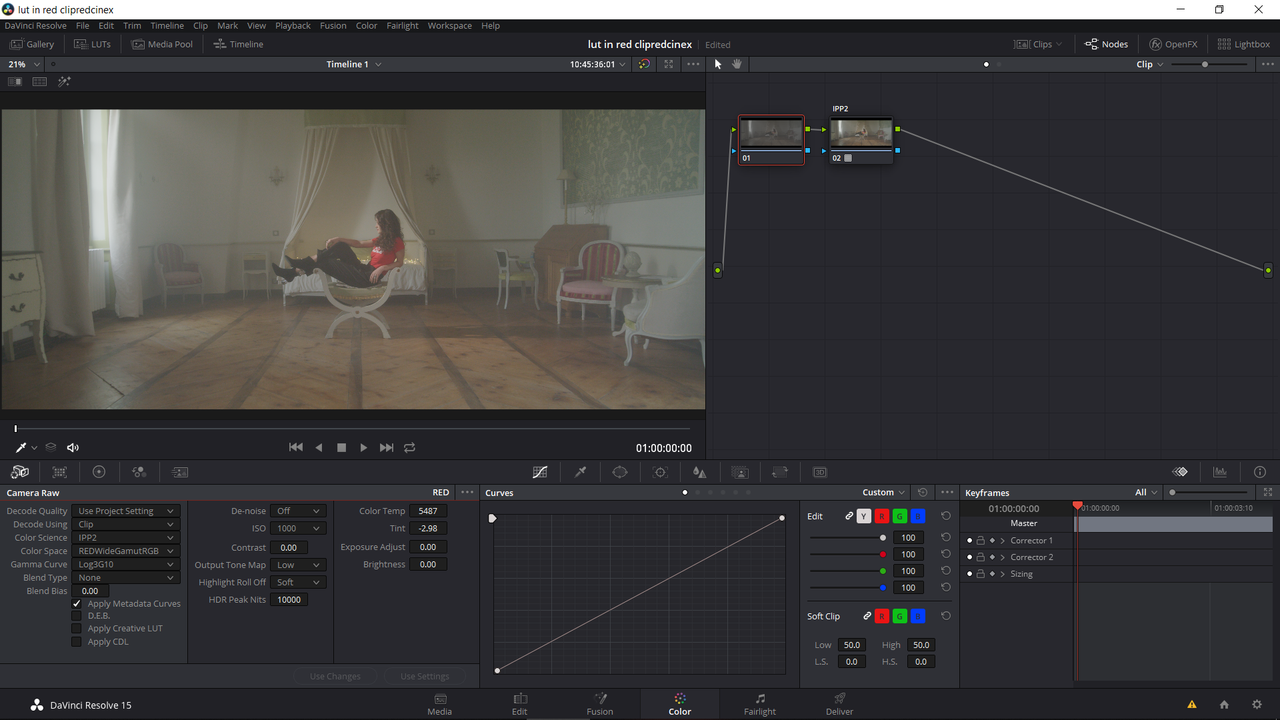The image size is (1280, 720).
Task: Toggle the OpenFX panel button
Action: pyautogui.click(x=1173, y=44)
